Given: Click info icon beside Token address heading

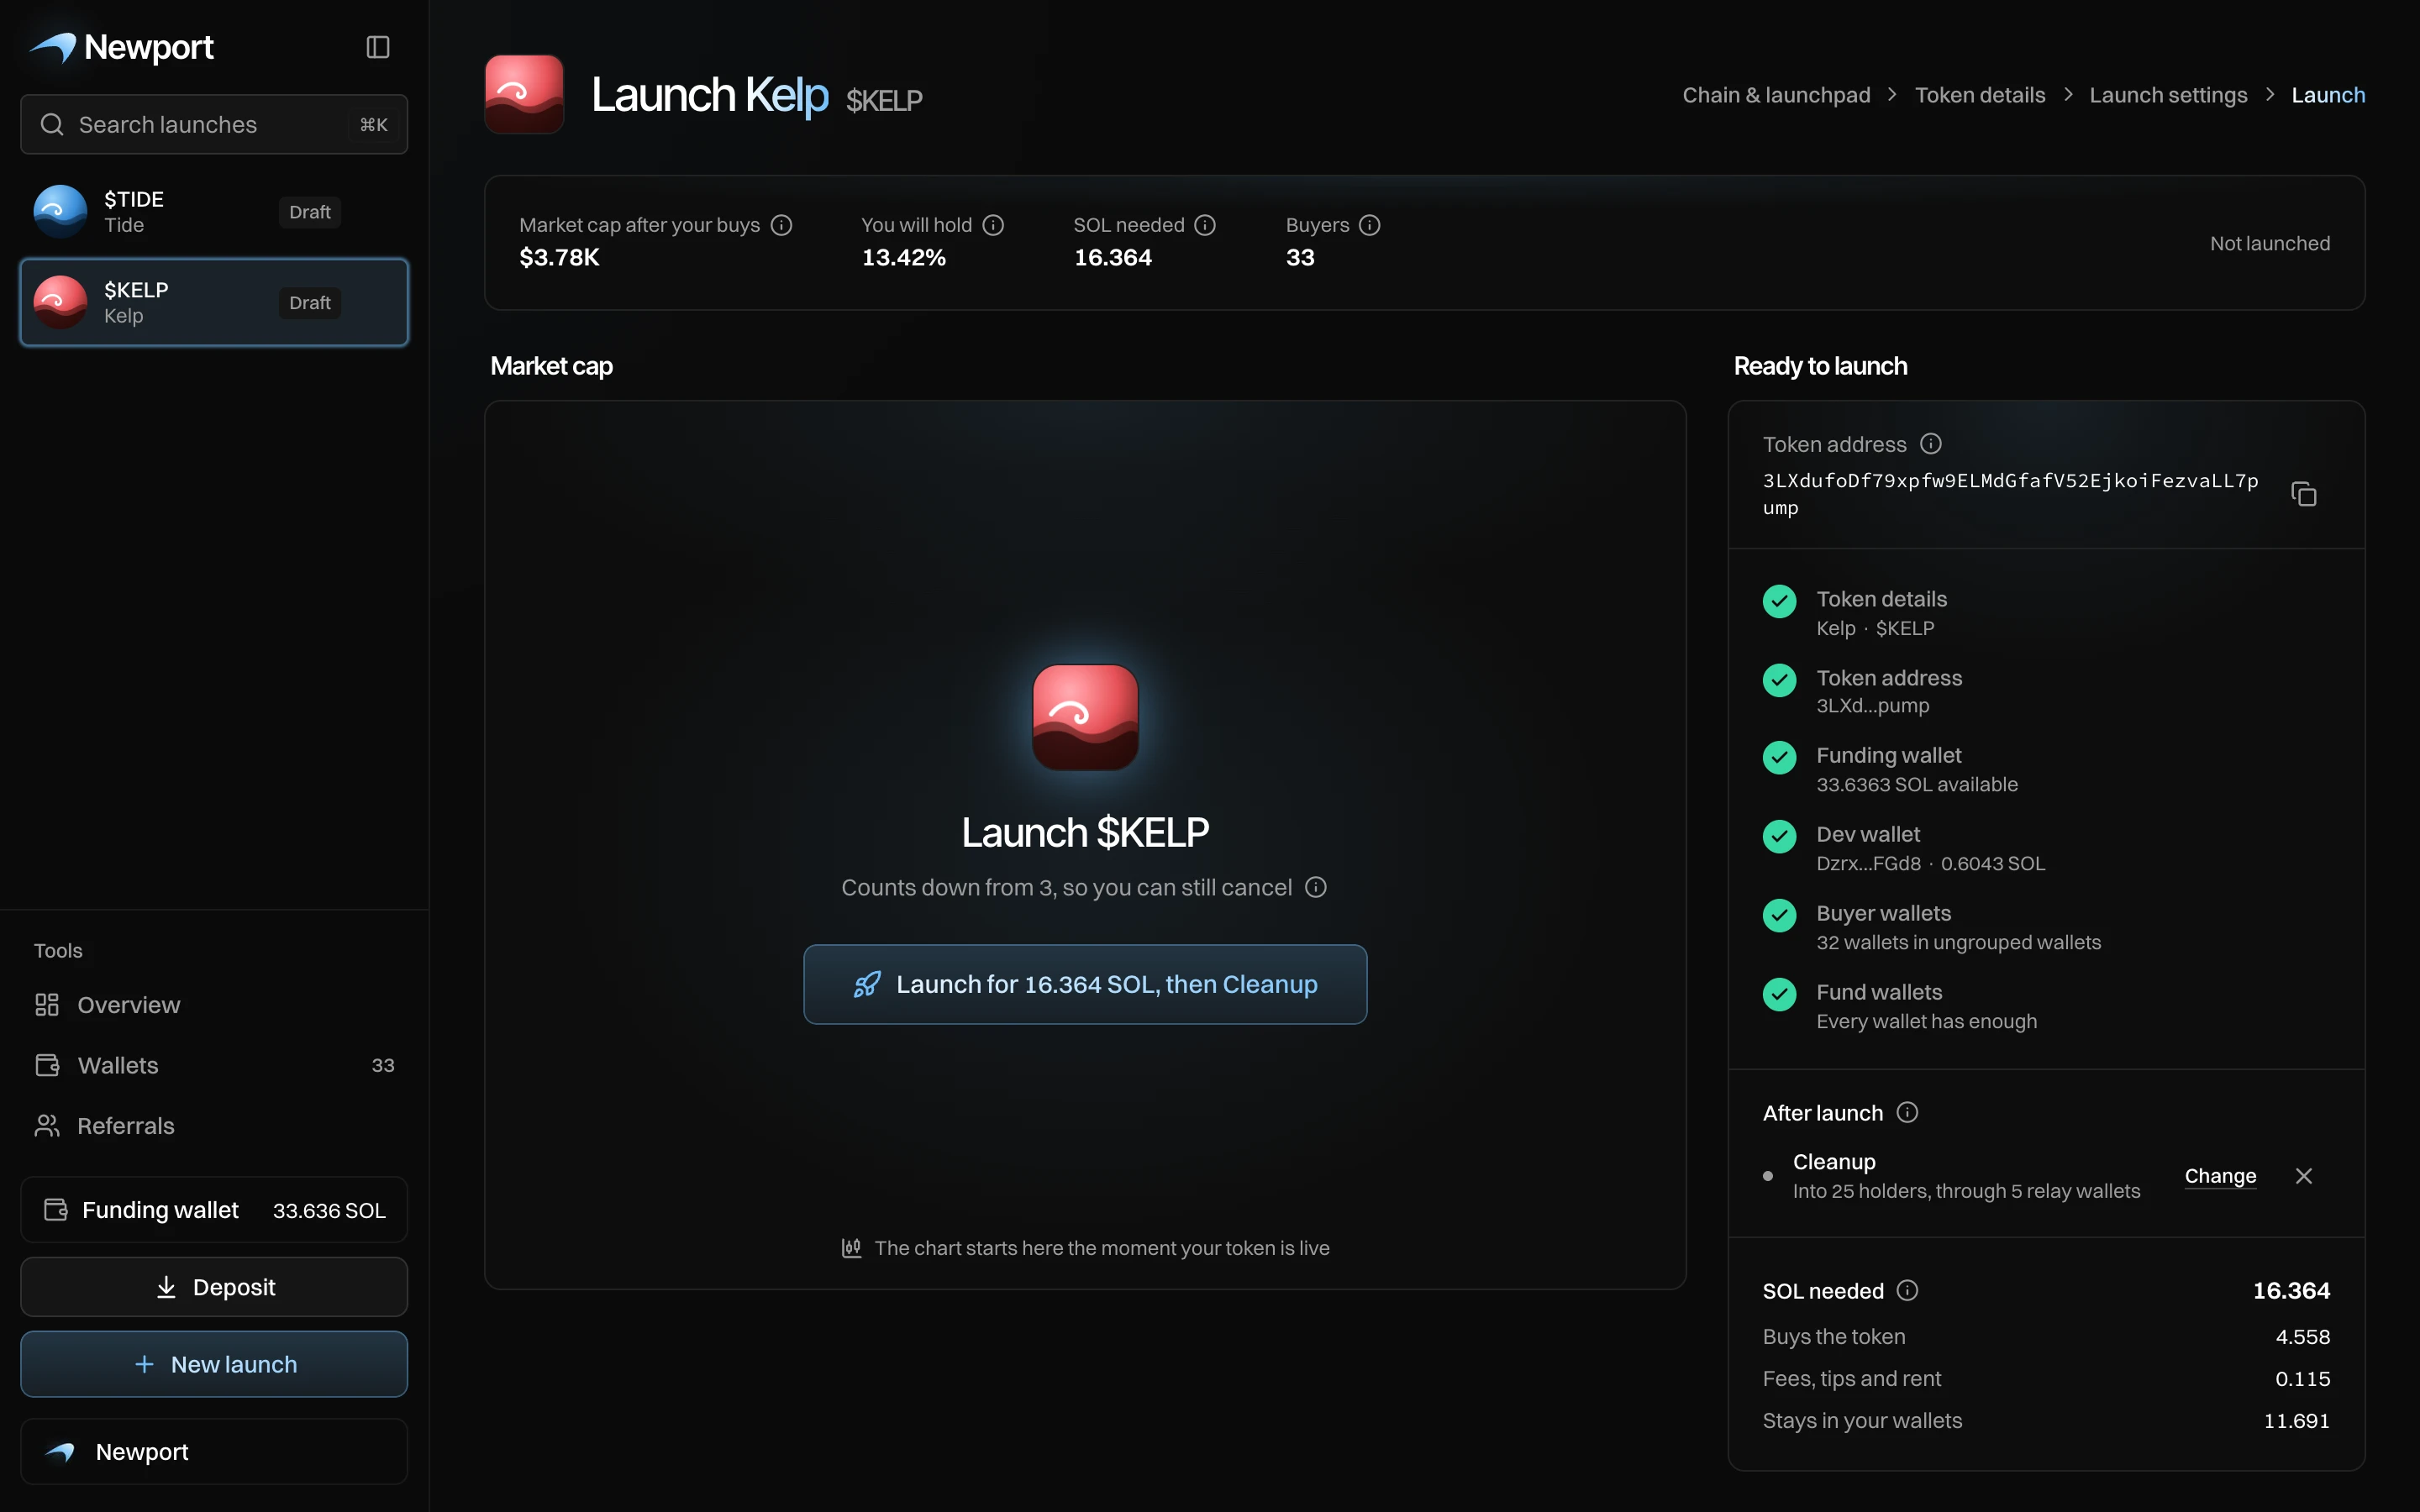Looking at the screenshot, I should (x=1931, y=443).
